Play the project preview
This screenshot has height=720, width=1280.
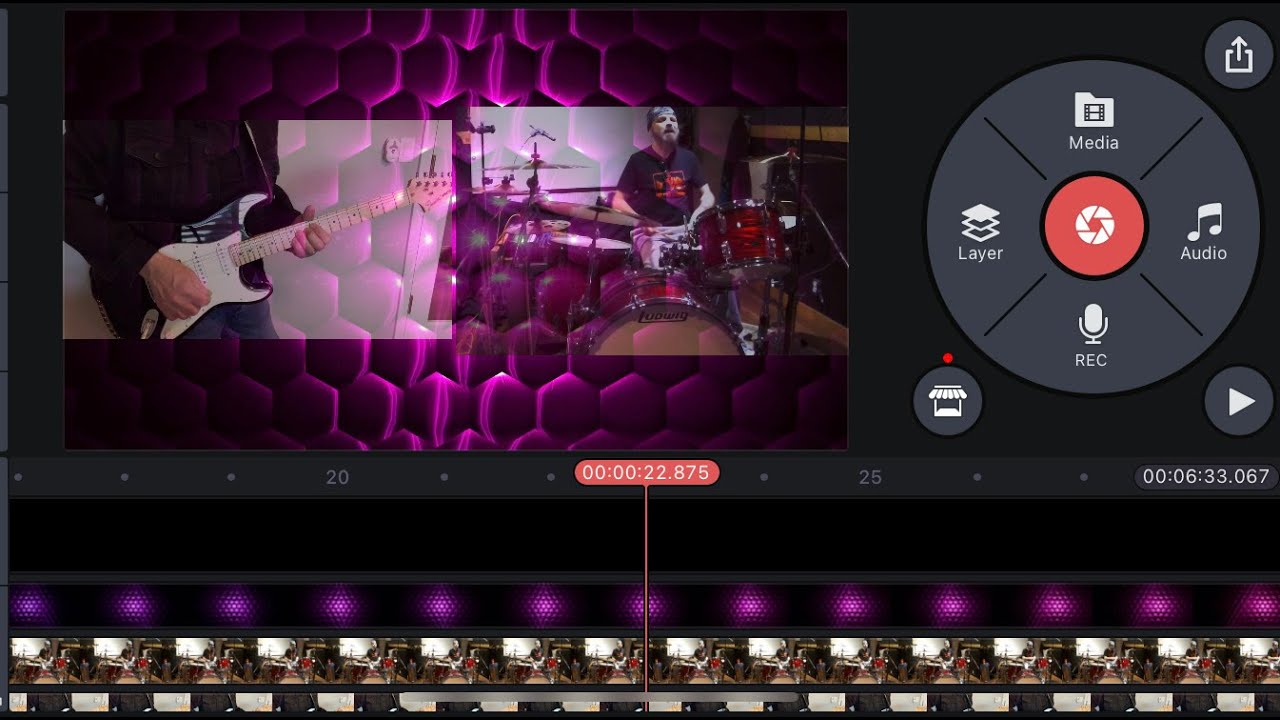1238,401
